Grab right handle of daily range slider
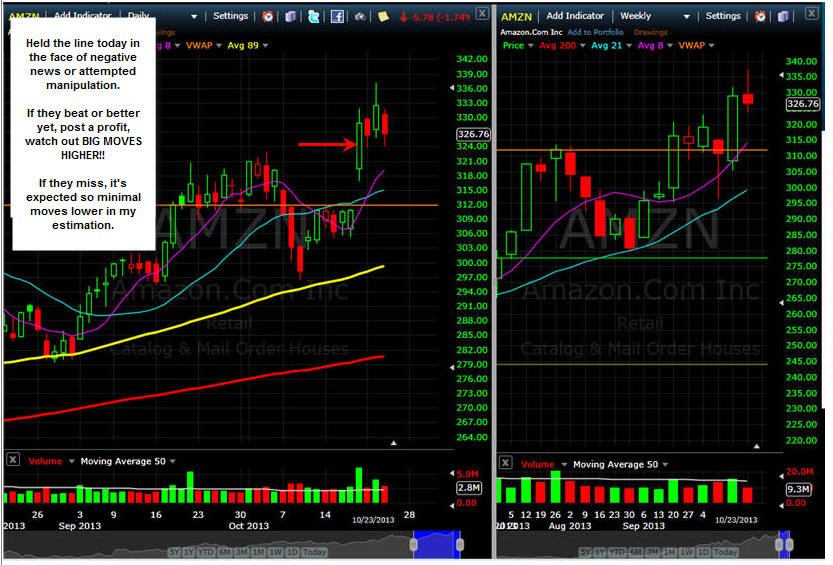Image resolution: width=833 pixels, height=565 pixels. coord(460,544)
